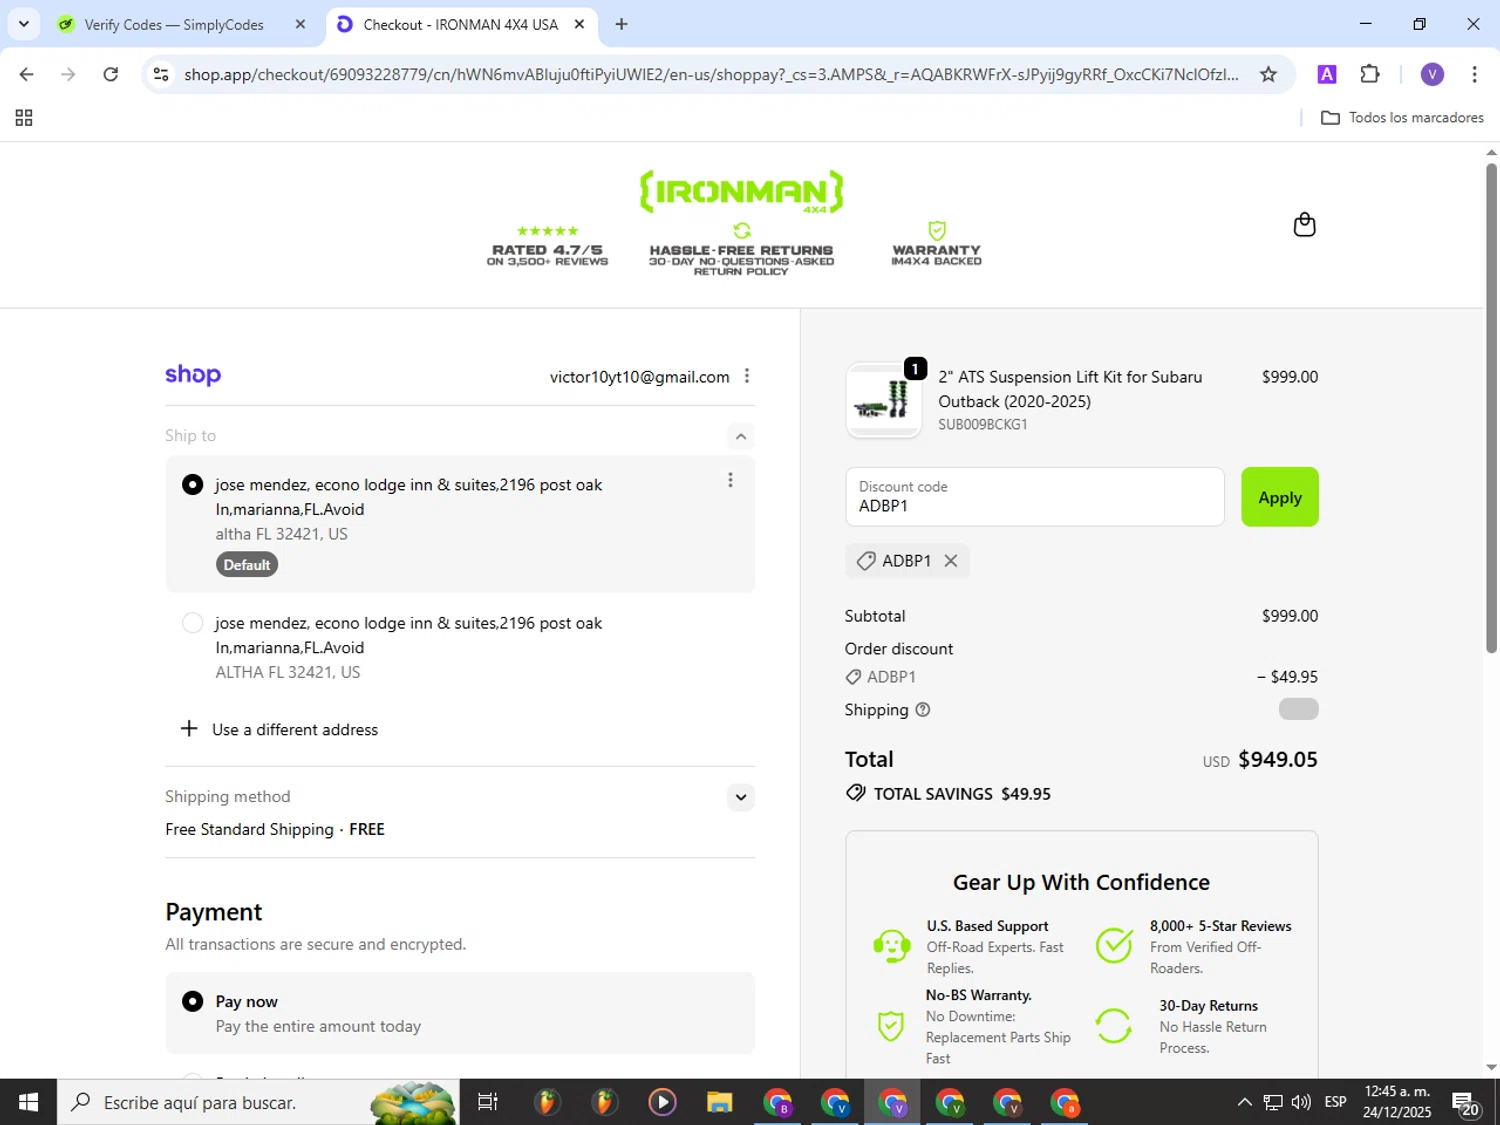1500x1125 pixels.
Task: Open Windows Start menu
Action: point(28,1102)
